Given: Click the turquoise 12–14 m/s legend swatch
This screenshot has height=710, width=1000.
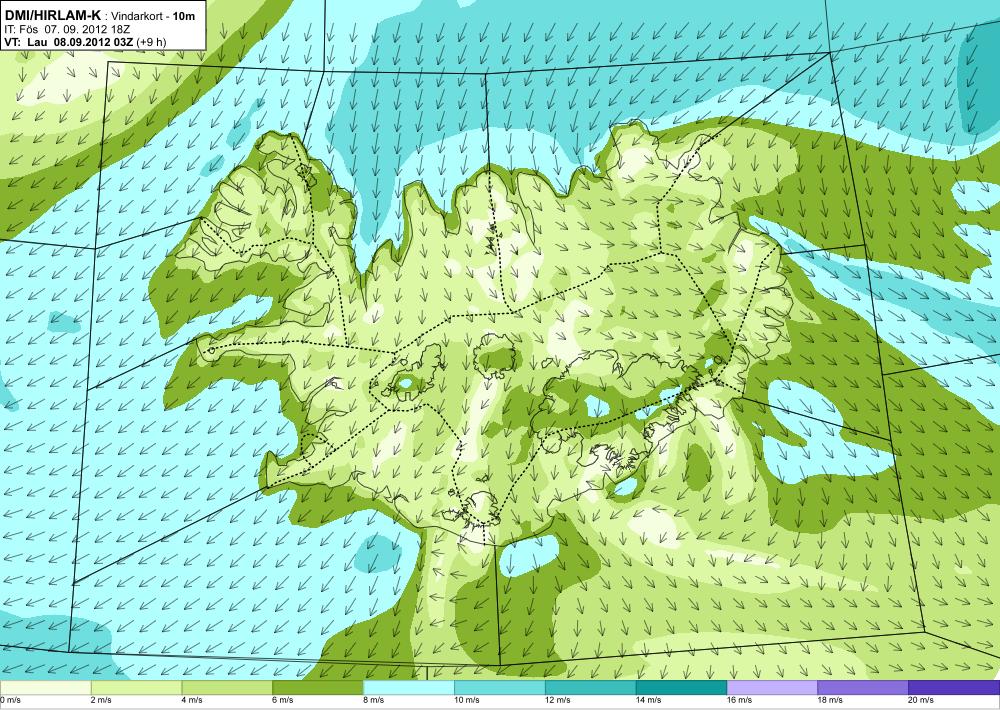Looking at the screenshot, I should tap(591, 688).
